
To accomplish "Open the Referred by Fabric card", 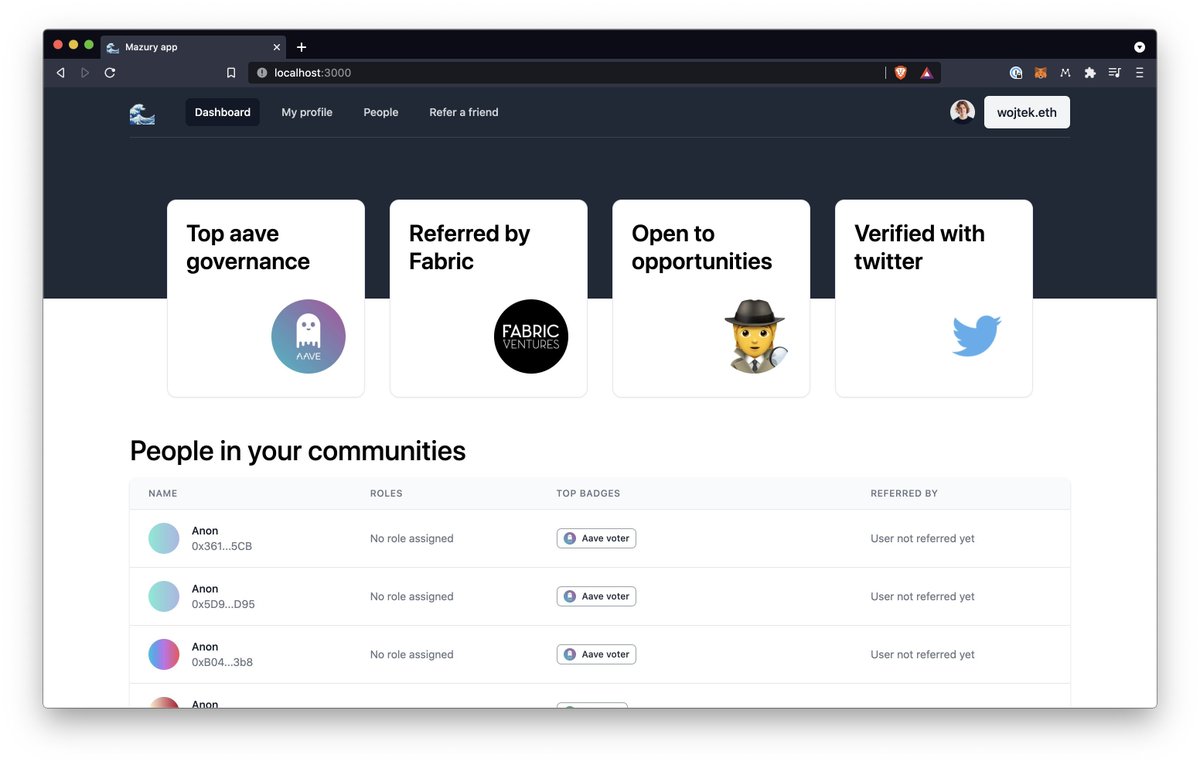I will point(488,298).
